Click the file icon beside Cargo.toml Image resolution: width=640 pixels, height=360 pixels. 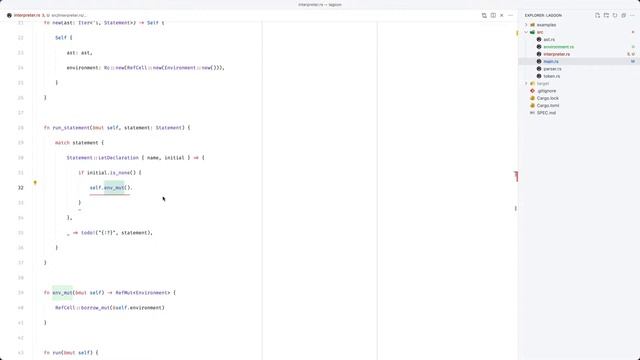point(532,106)
